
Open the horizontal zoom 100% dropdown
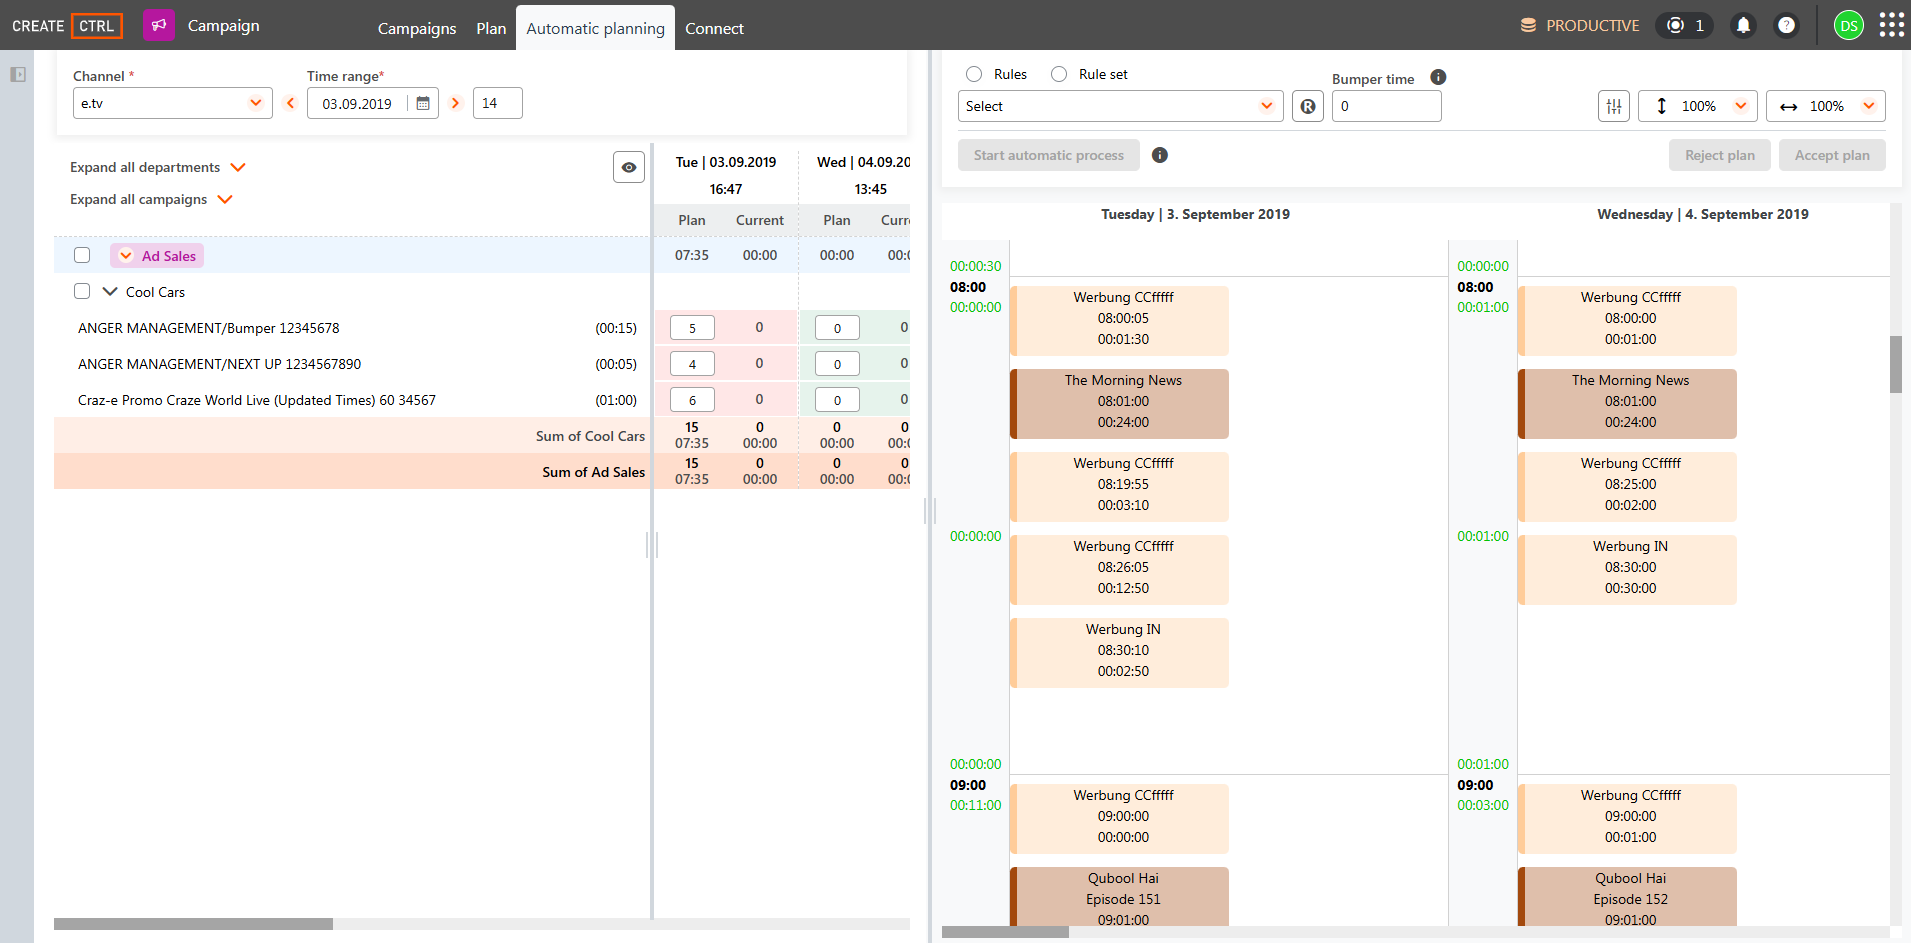click(x=1826, y=106)
